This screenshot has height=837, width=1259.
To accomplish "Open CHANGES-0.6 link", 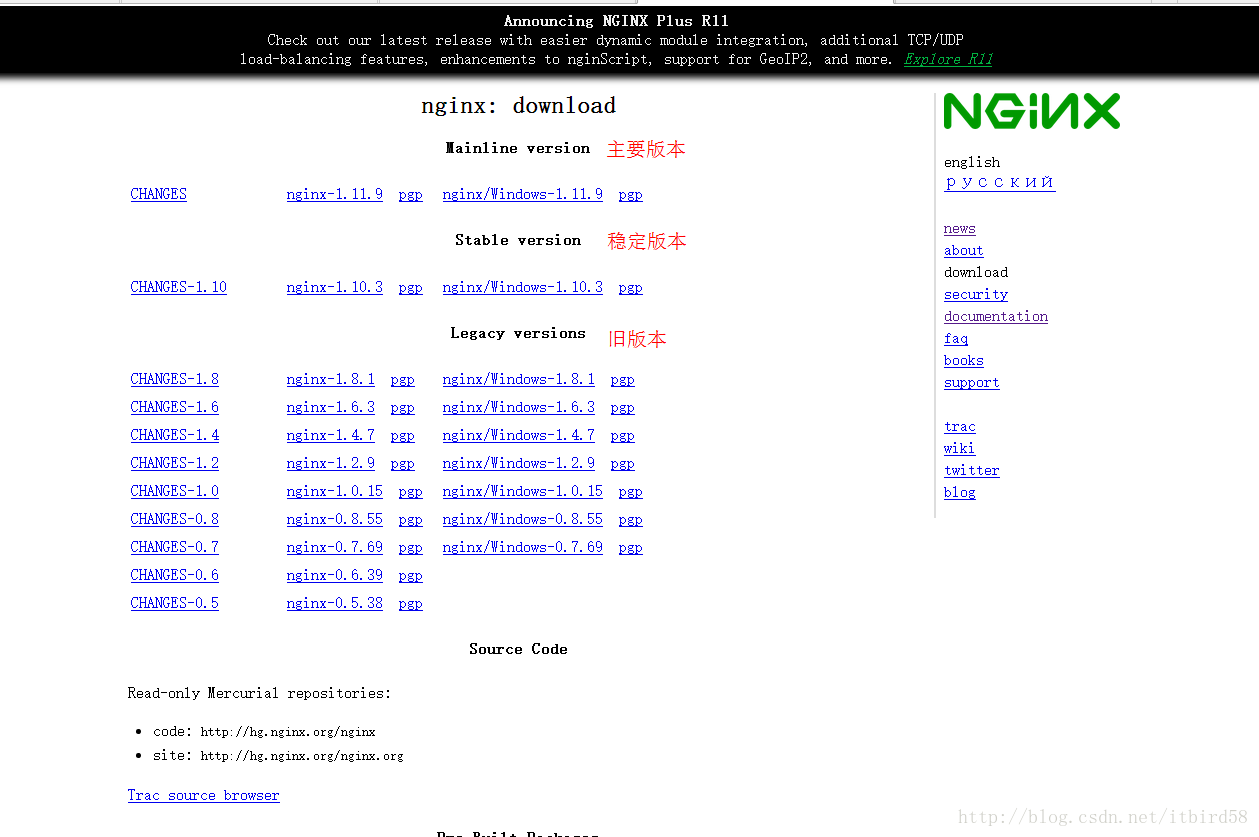I will 174,575.
